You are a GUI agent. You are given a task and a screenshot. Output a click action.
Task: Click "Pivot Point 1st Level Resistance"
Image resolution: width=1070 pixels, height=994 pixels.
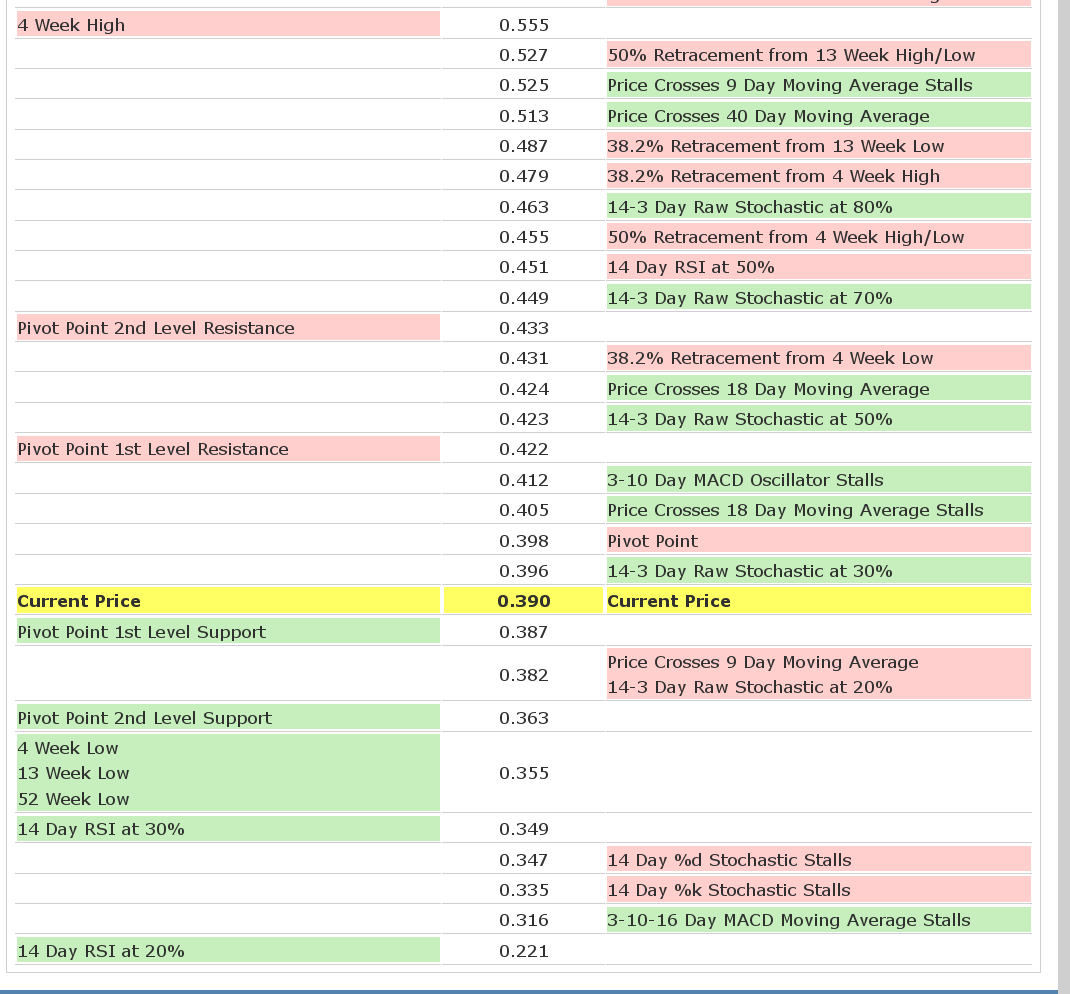pyautogui.click(x=153, y=449)
